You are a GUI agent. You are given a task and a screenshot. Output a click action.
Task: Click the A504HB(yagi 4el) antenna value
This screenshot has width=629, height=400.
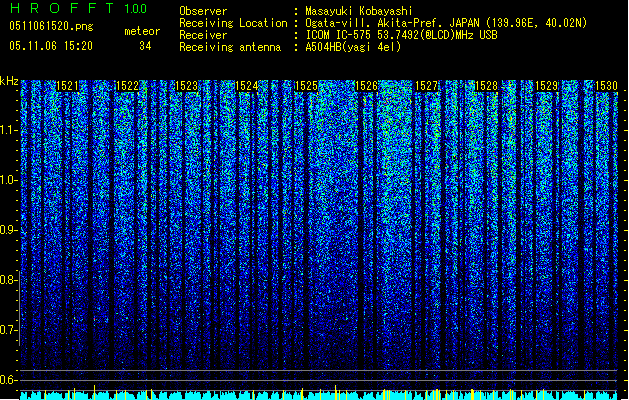353,47
